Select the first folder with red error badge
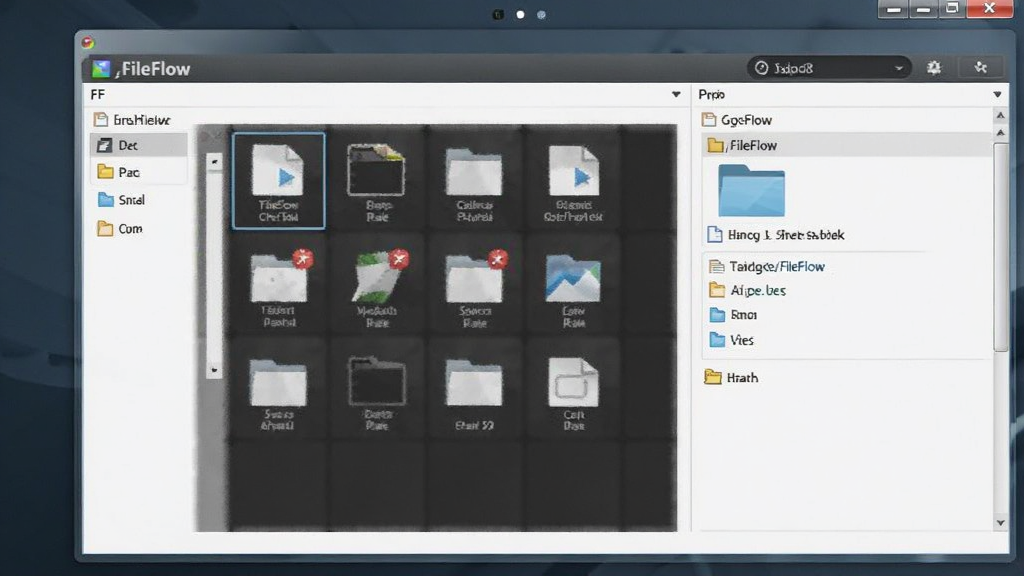The width and height of the screenshot is (1024, 576). (279, 286)
